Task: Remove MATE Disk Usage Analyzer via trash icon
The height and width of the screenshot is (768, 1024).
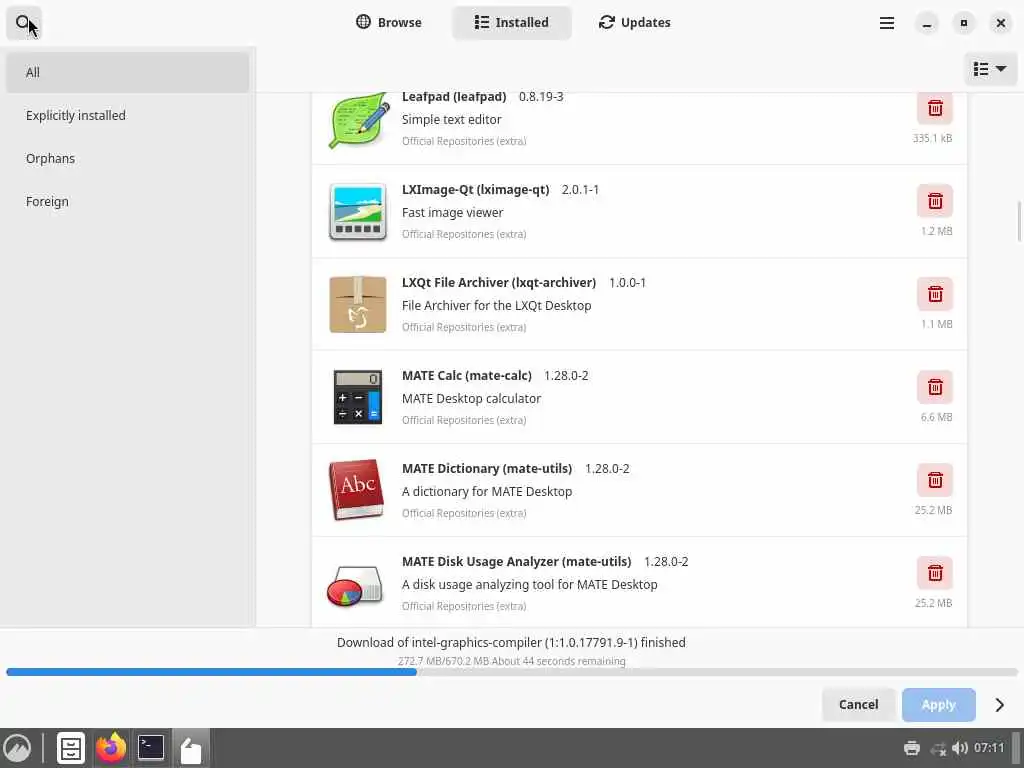Action: pos(935,573)
